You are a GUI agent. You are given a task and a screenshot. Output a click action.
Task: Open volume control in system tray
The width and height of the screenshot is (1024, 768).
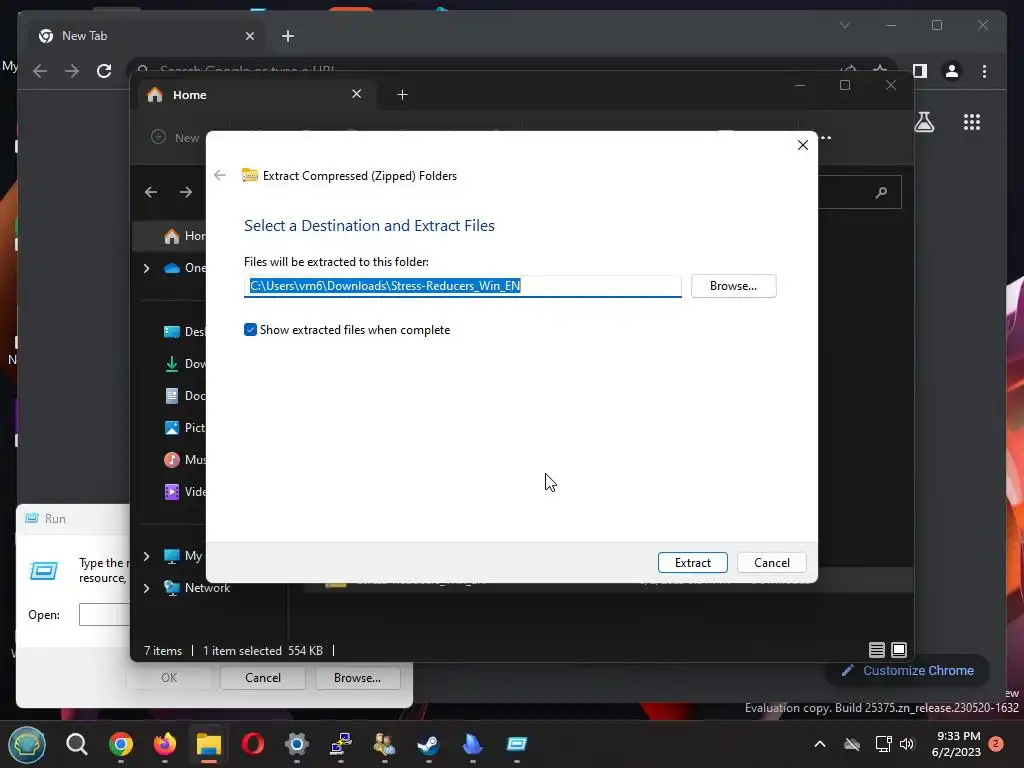point(906,744)
